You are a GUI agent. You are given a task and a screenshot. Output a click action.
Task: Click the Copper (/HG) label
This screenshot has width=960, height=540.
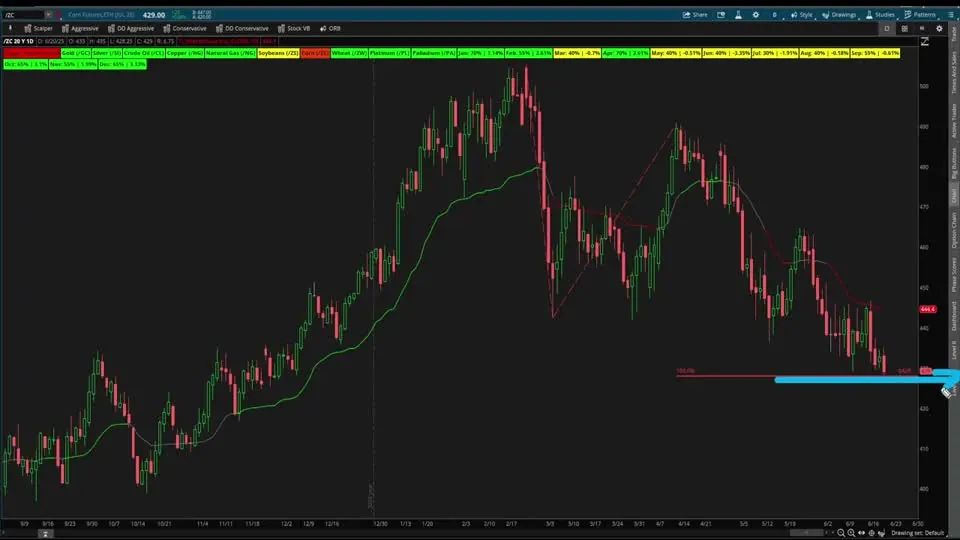[x=185, y=53]
